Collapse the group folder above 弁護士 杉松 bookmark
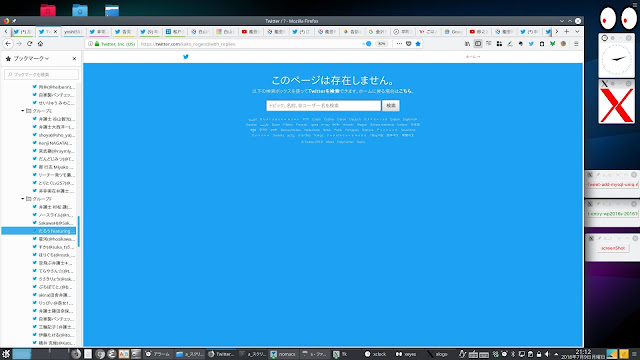The image size is (640, 360). tap(23, 199)
